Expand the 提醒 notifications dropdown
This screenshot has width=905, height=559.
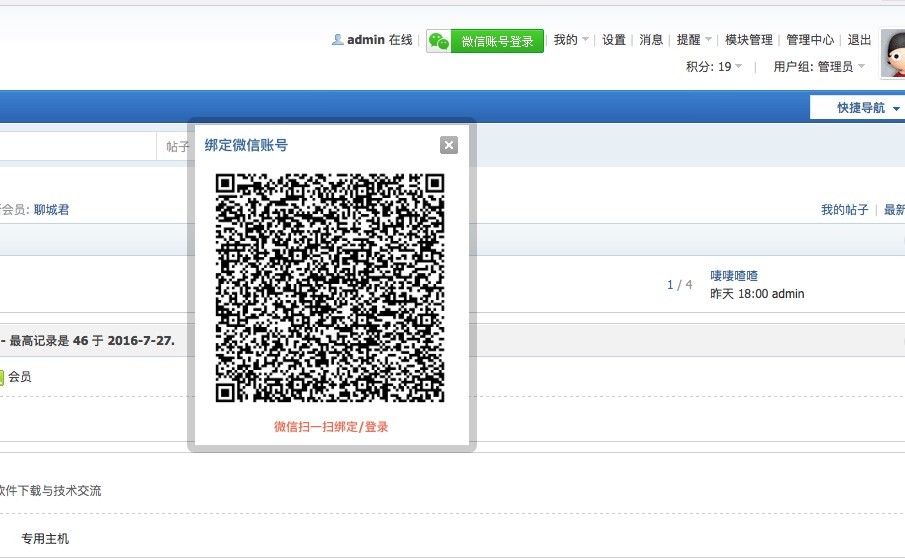coord(693,40)
